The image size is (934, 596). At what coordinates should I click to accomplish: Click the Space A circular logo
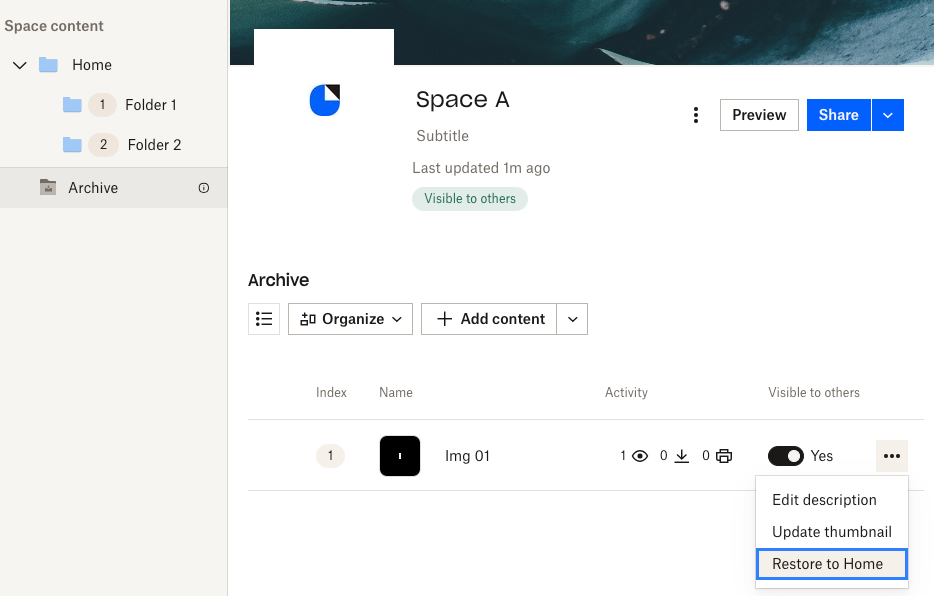coord(323,100)
